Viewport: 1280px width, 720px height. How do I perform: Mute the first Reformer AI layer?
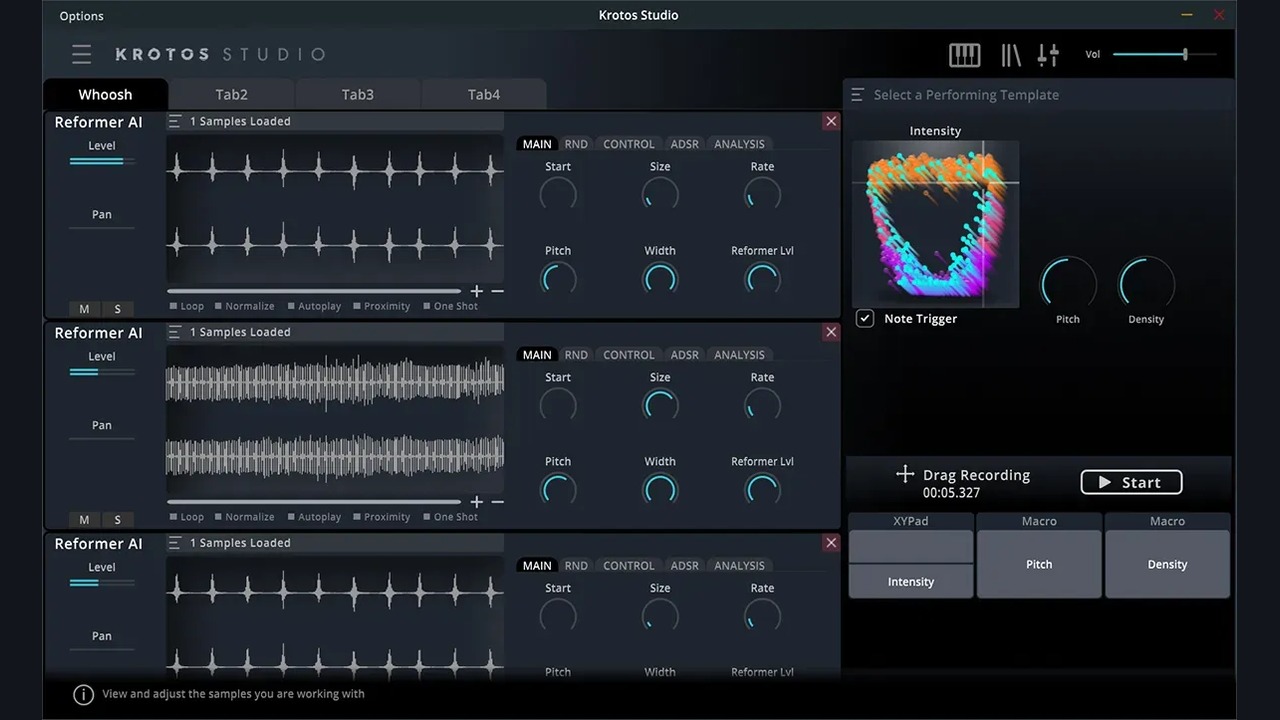84,309
